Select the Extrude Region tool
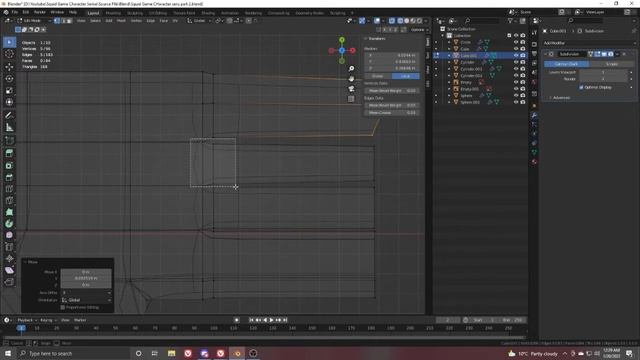This screenshot has width=640, height=360. (x=9, y=153)
